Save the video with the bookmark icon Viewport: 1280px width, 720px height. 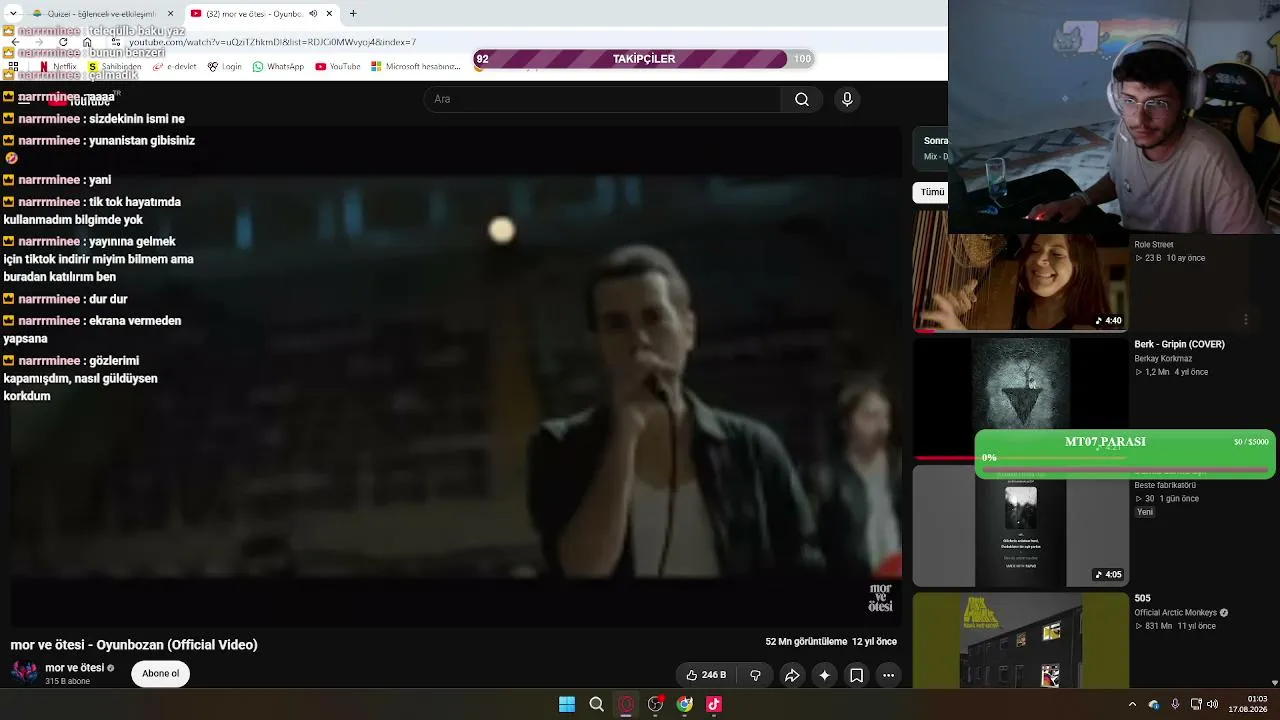coord(857,675)
